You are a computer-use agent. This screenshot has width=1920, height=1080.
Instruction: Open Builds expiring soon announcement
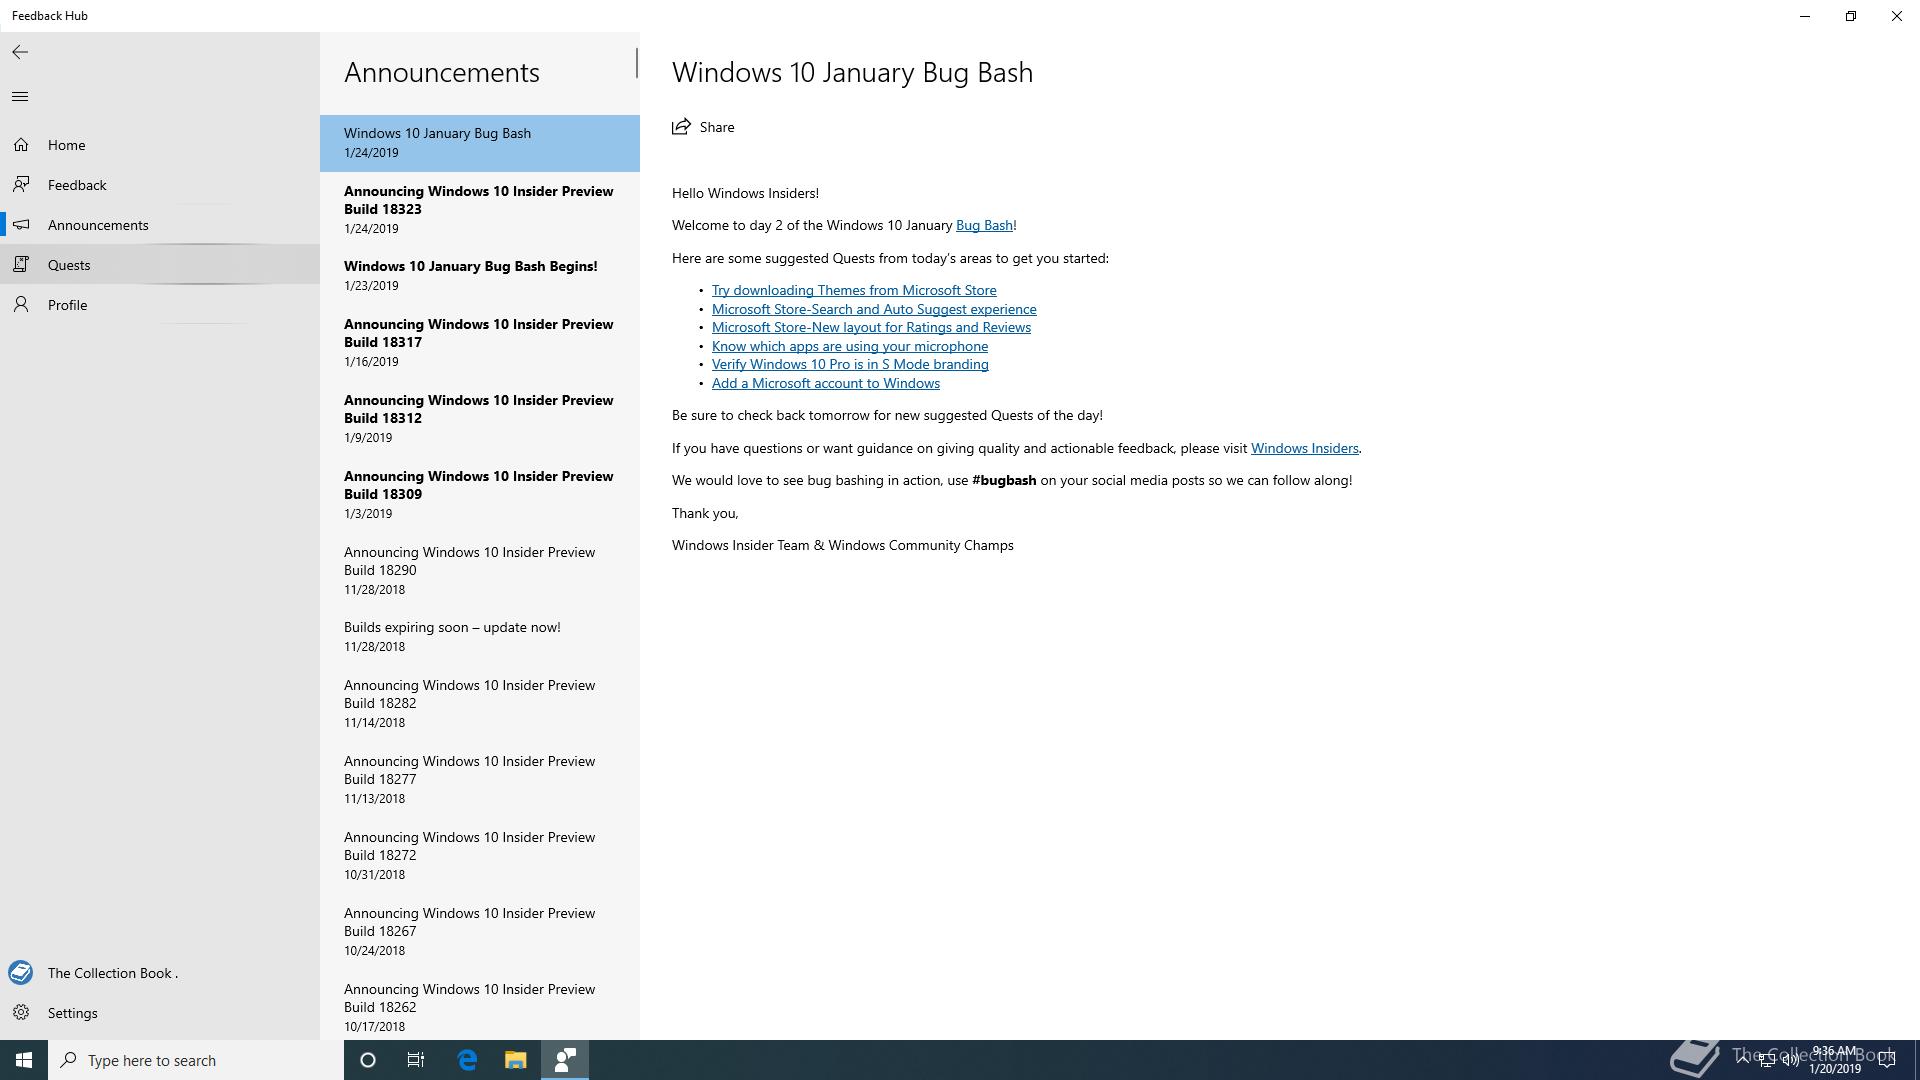click(x=480, y=637)
